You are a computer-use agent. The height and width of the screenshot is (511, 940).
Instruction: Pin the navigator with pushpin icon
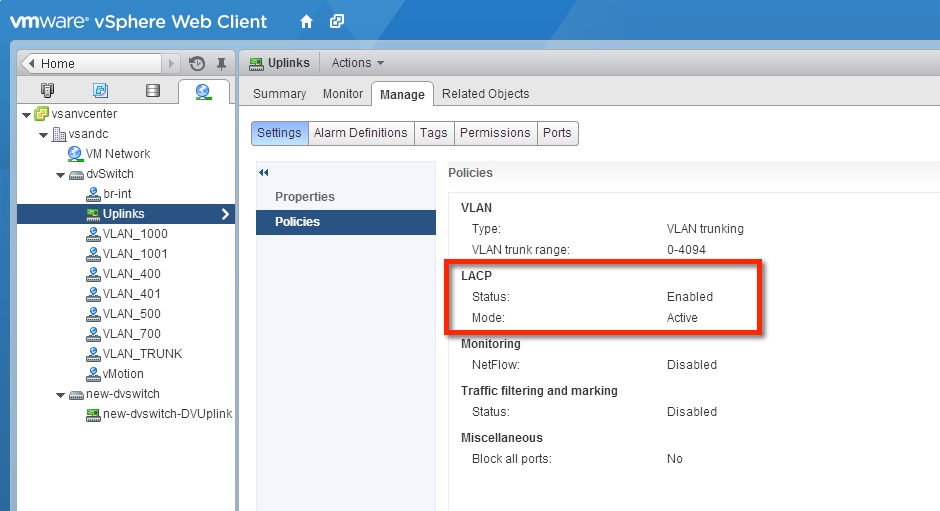221,64
